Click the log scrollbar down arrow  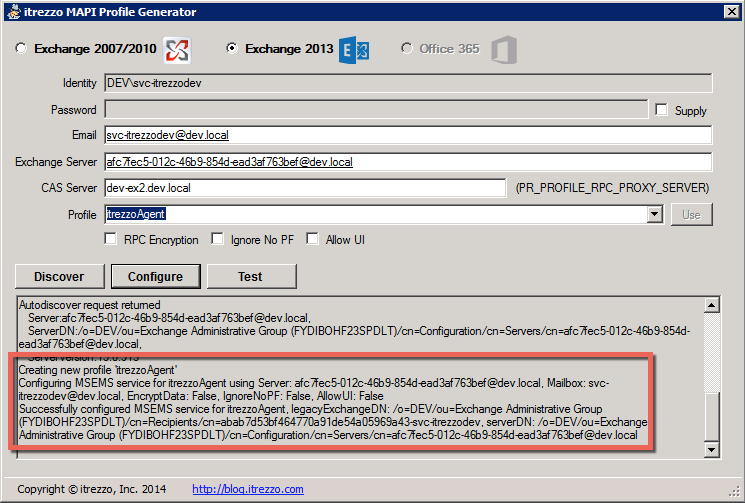[x=711, y=449]
